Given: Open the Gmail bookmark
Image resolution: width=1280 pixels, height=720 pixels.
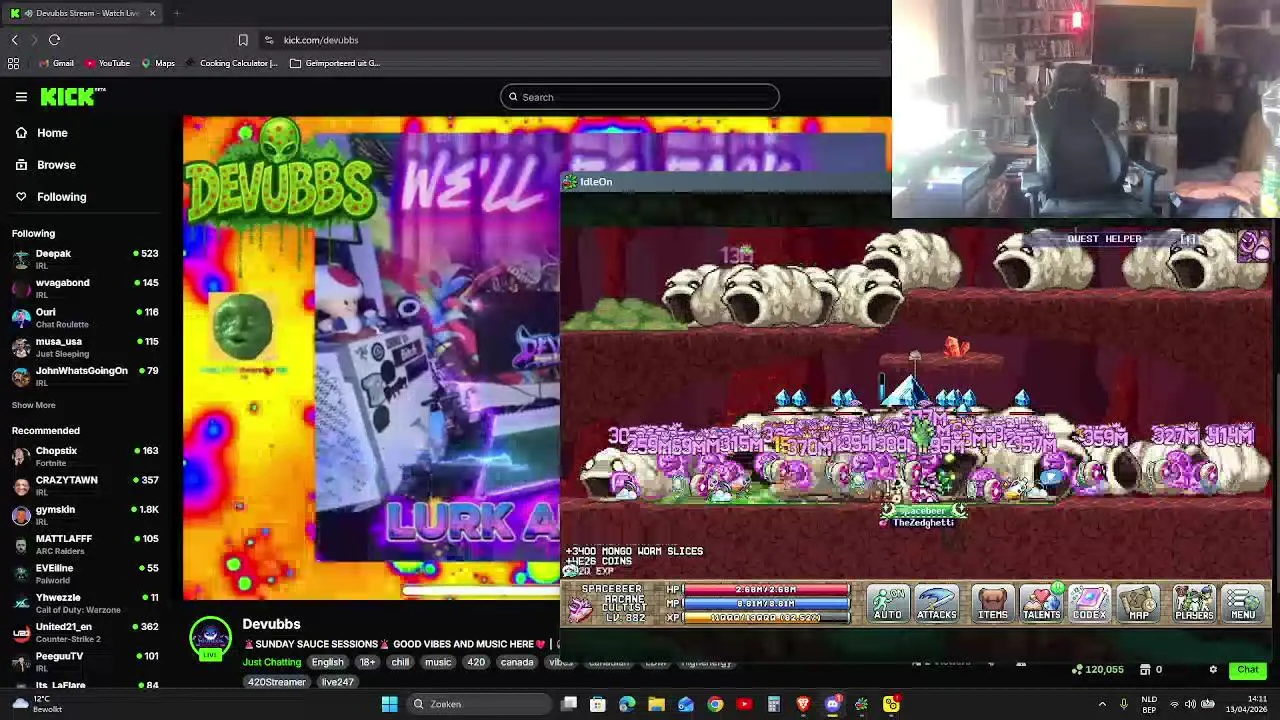Looking at the screenshot, I should (x=56, y=63).
